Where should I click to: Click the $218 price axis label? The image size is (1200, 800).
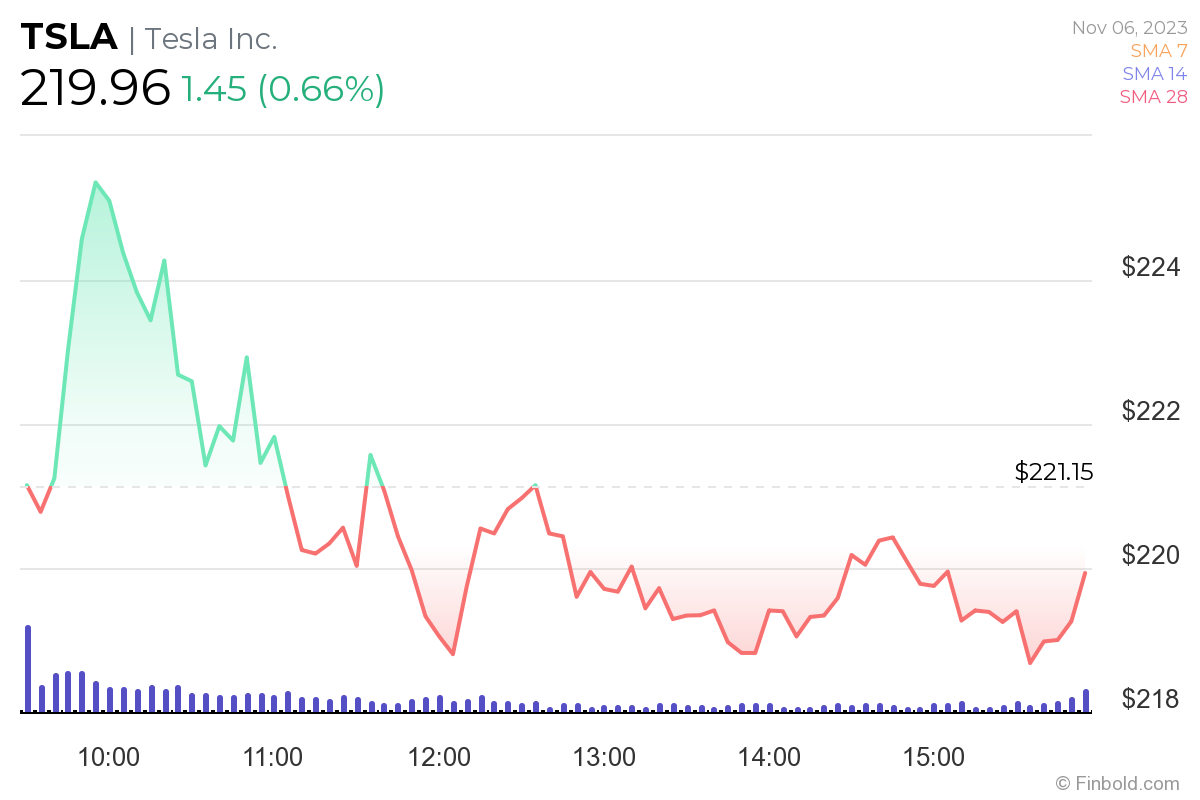click(1151, 698)
